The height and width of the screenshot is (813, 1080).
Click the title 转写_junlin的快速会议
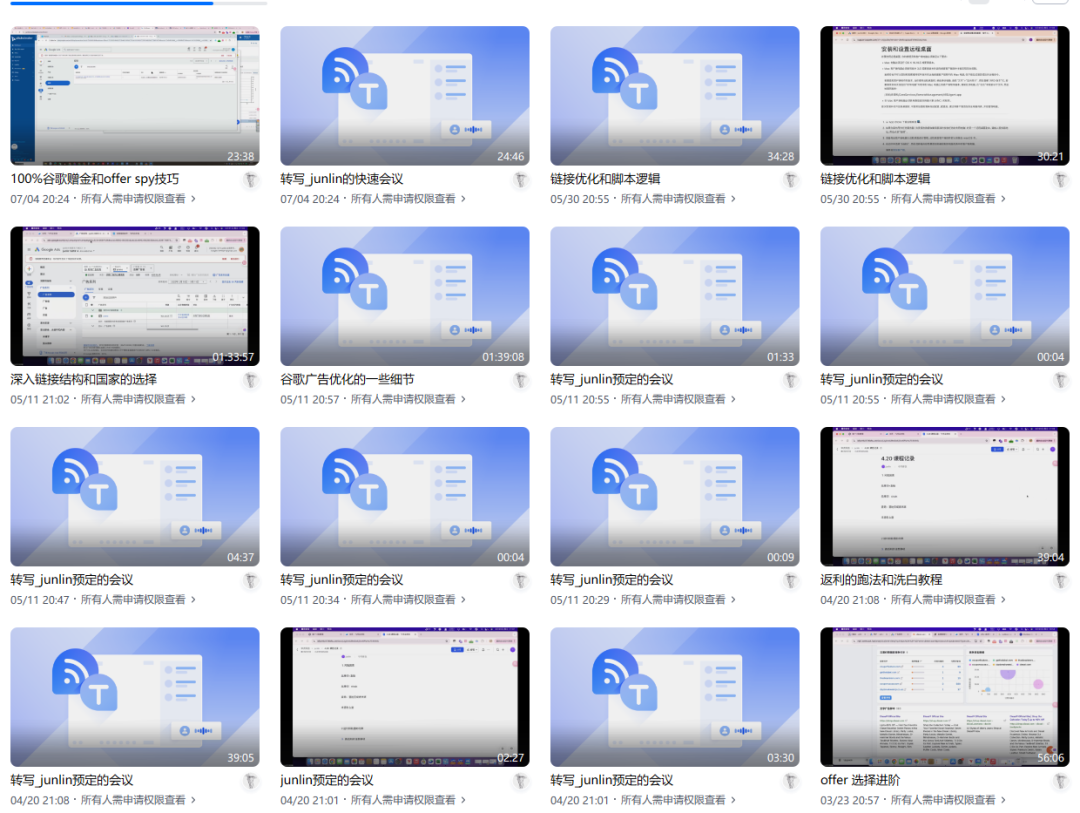pyautogui.click(x=342, y=179)
